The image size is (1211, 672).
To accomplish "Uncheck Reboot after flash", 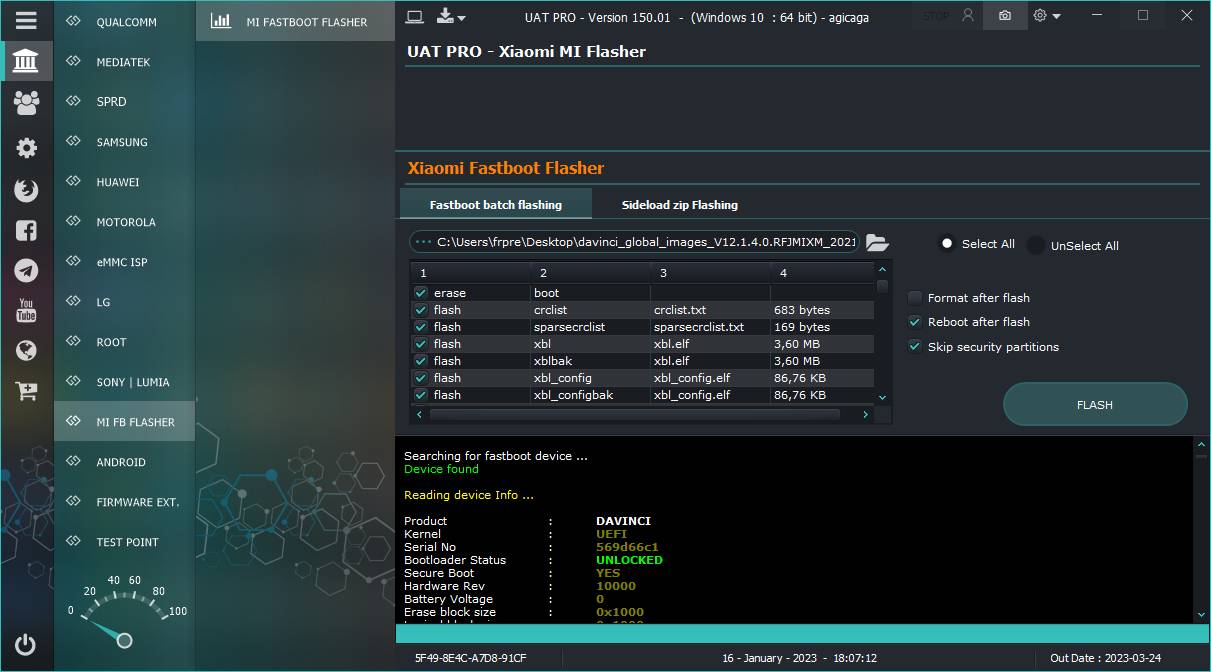I will [x=915, y=322].
